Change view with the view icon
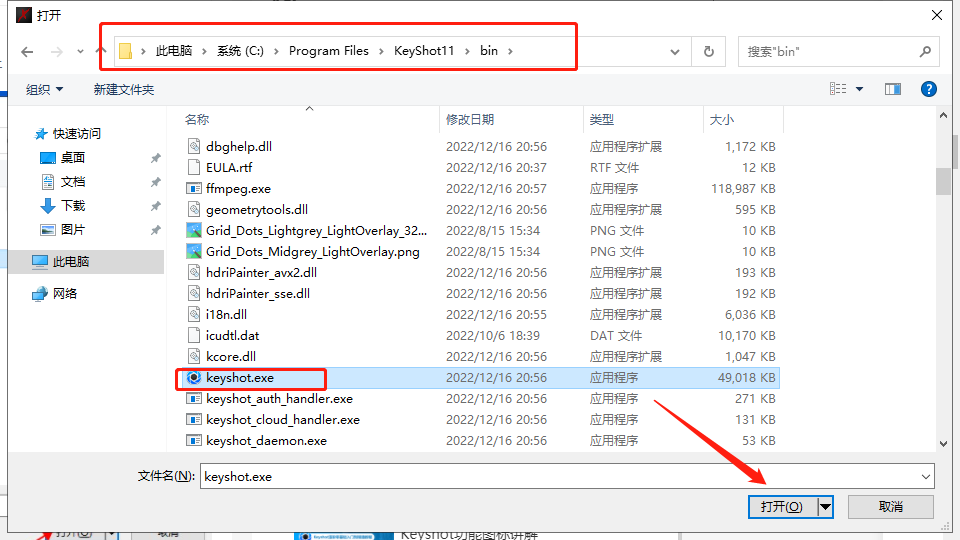 pos(838,89)
